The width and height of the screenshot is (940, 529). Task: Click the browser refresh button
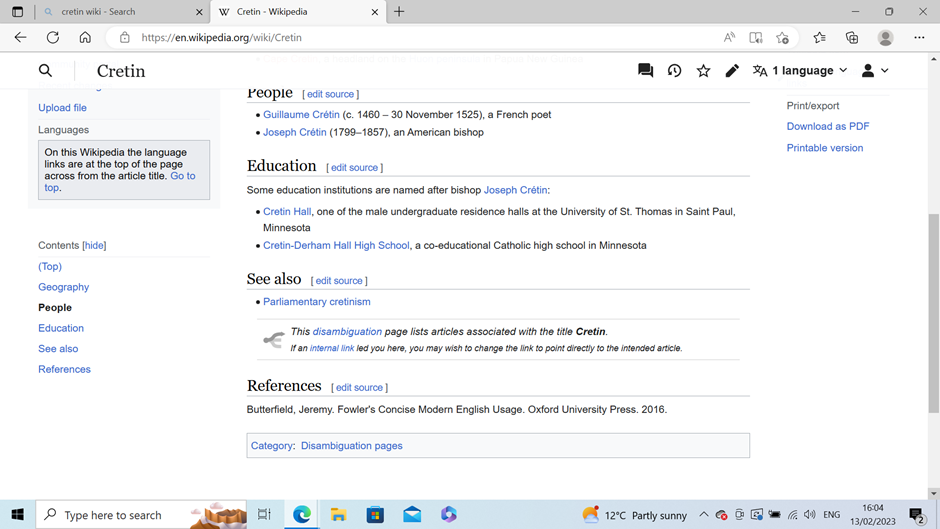click(x=53, y=38)
